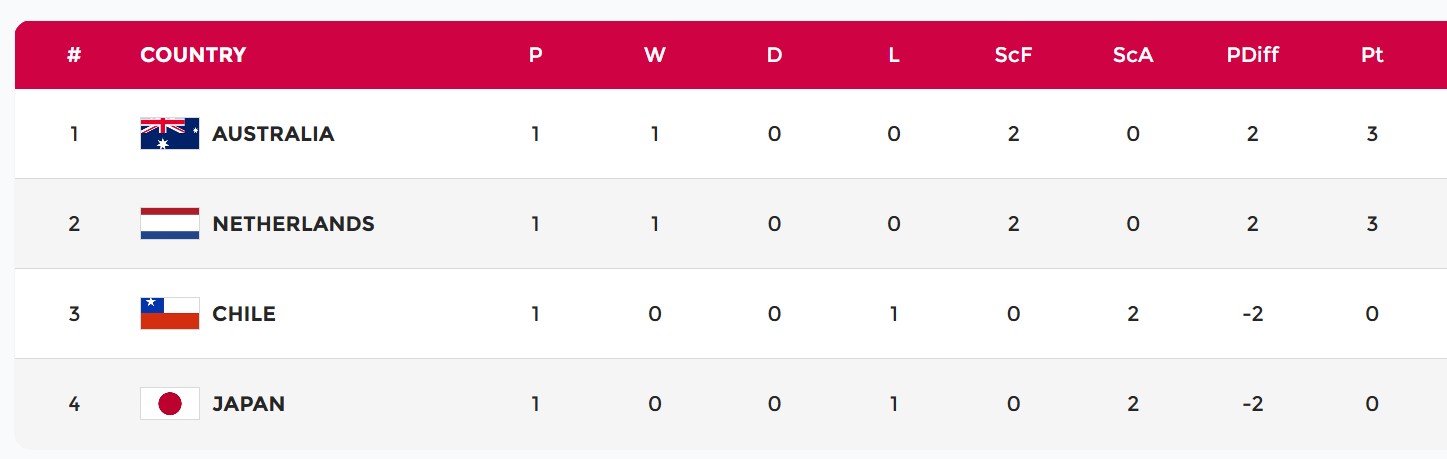Click the ScF column header

coord(1013,55)
